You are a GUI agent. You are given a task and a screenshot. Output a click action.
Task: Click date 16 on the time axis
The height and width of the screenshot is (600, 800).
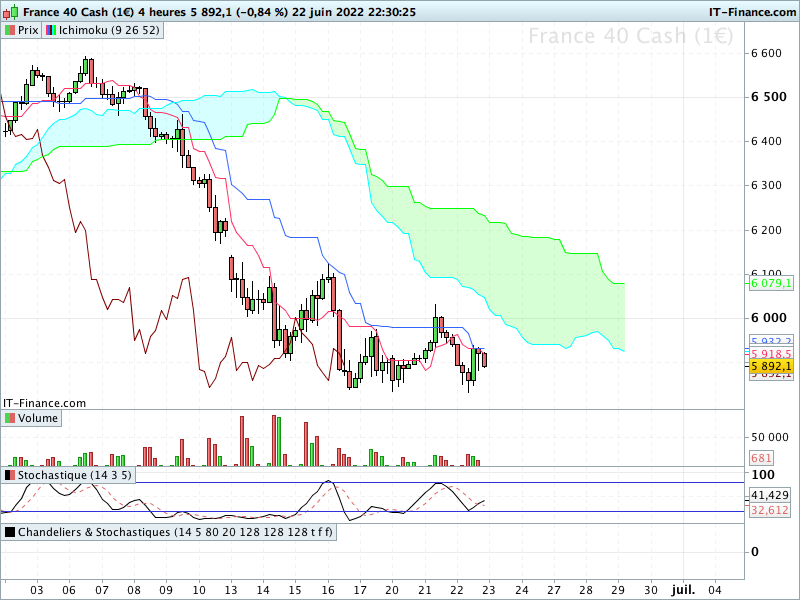click(x=328, y=590)
